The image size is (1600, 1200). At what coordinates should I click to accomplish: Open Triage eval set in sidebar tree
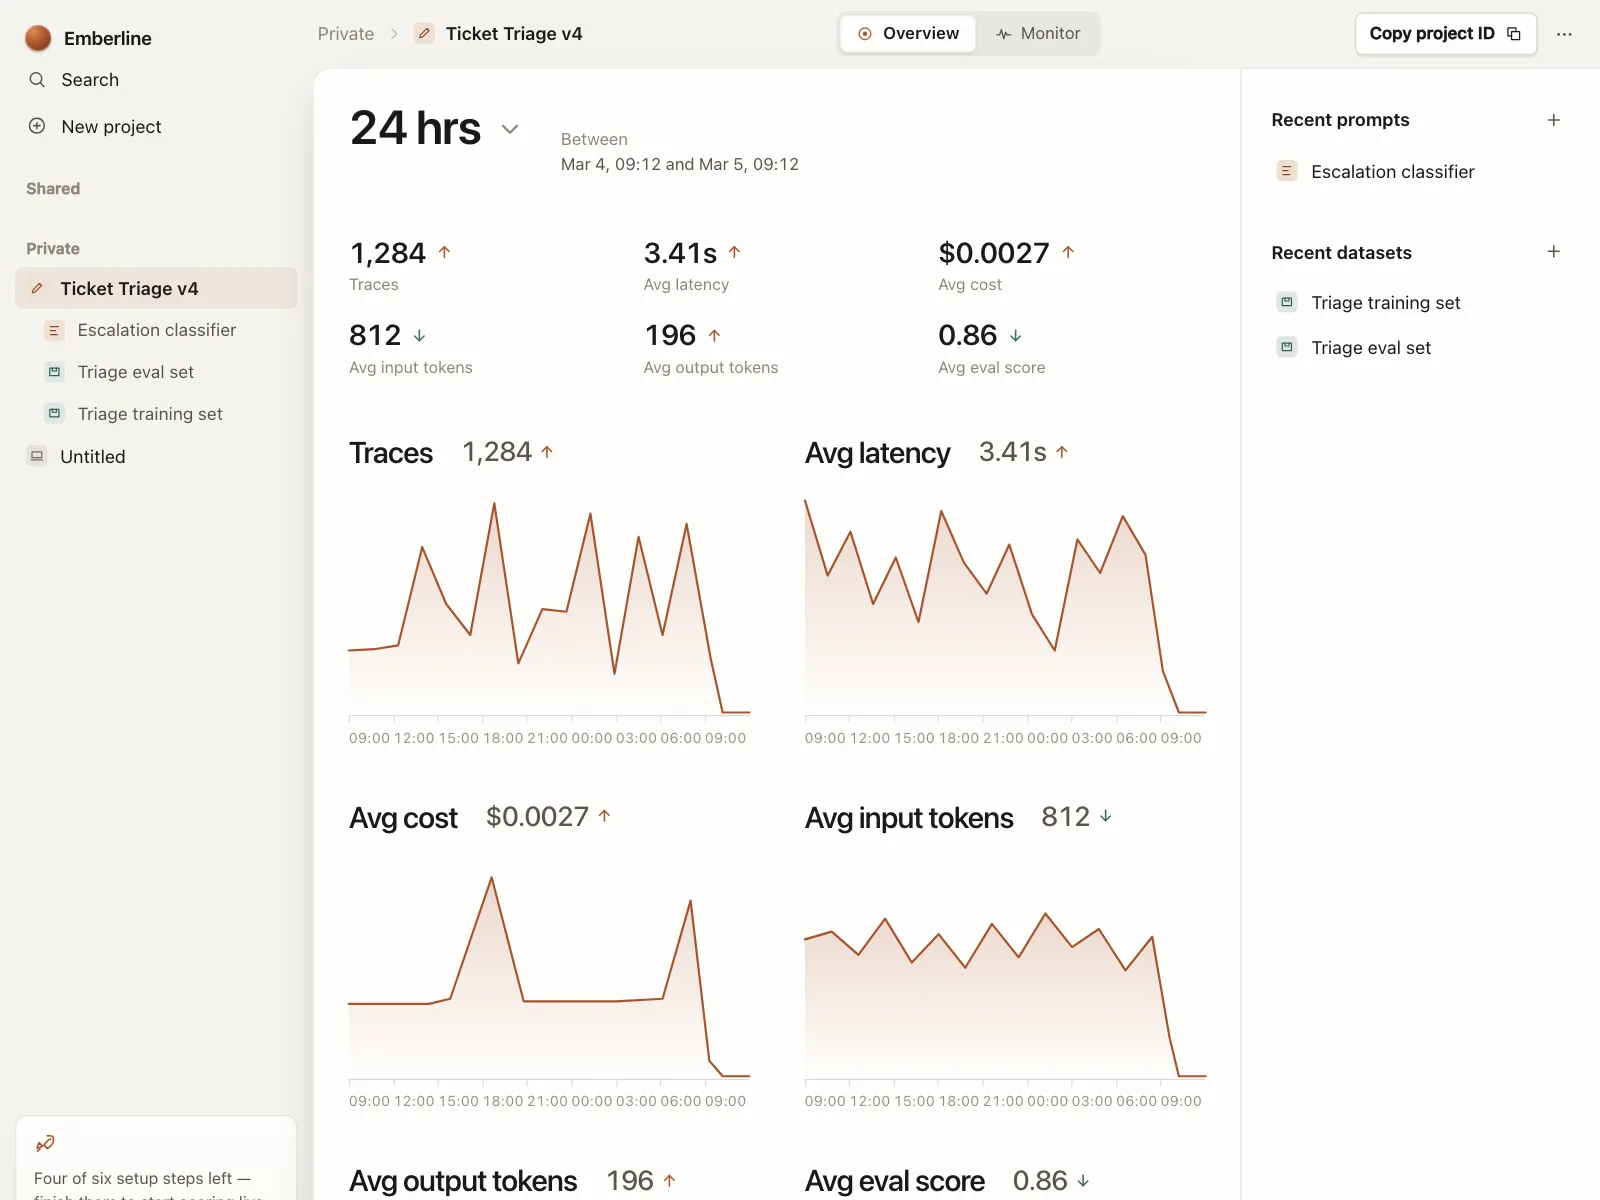click(136, 372)
